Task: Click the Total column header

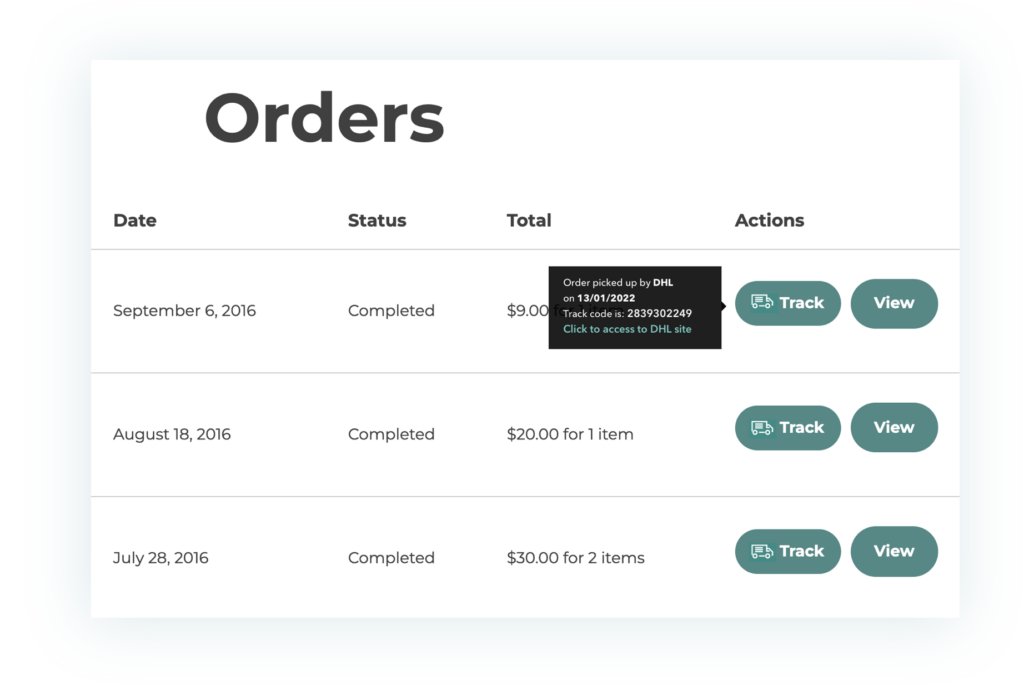Action: click(x=529, y=221)
